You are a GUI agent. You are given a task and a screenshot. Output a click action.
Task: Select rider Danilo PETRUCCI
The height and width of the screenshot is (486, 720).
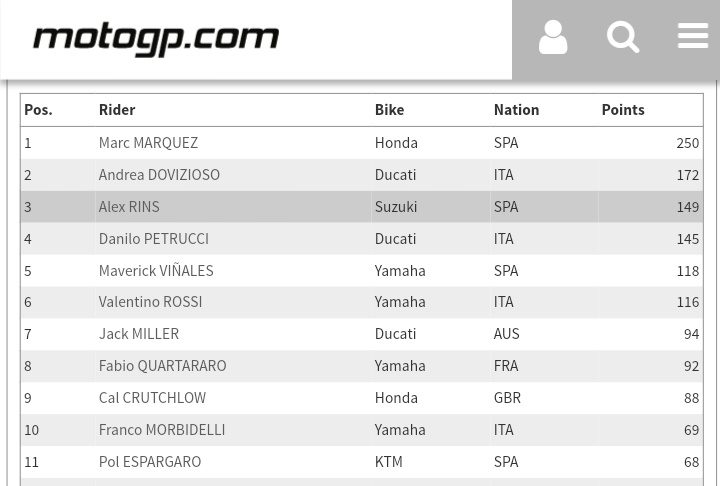[154, 239]
